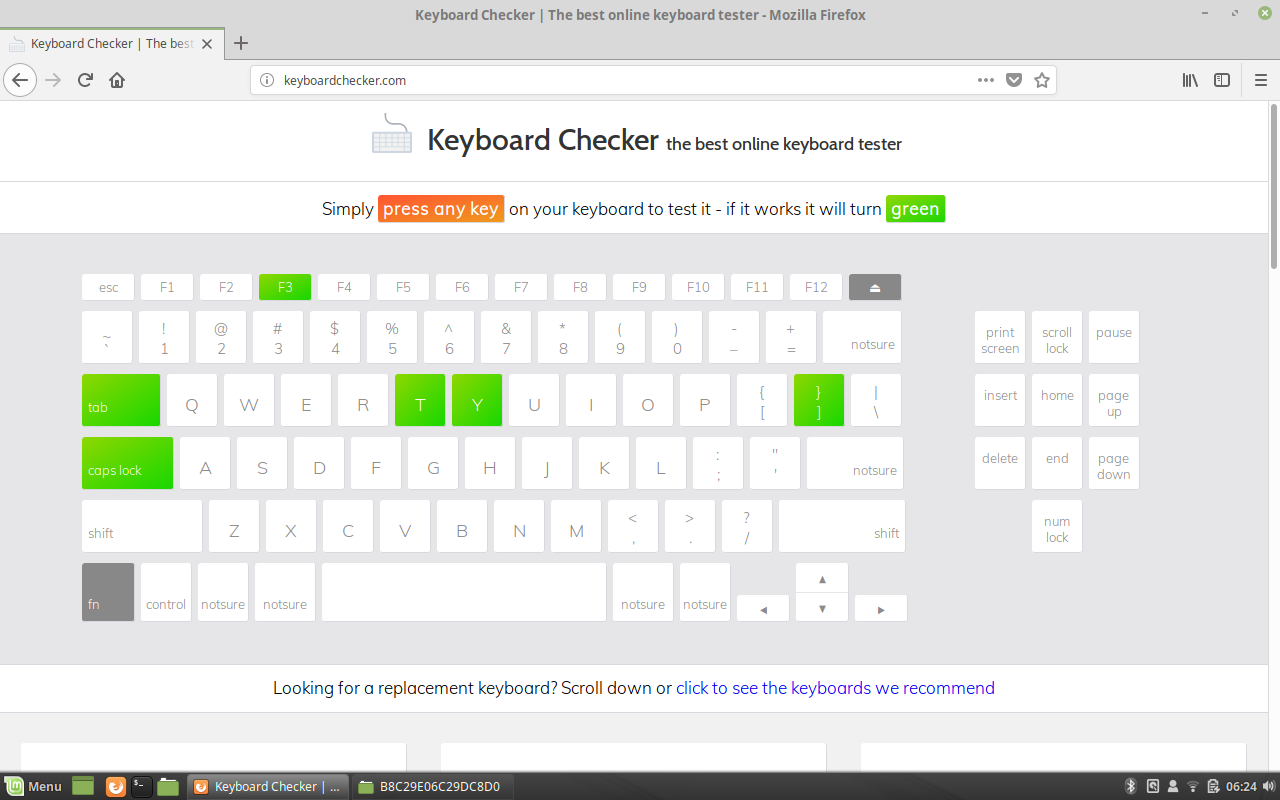
Task: Open the terminal from the panel
Action: point(142,786)
